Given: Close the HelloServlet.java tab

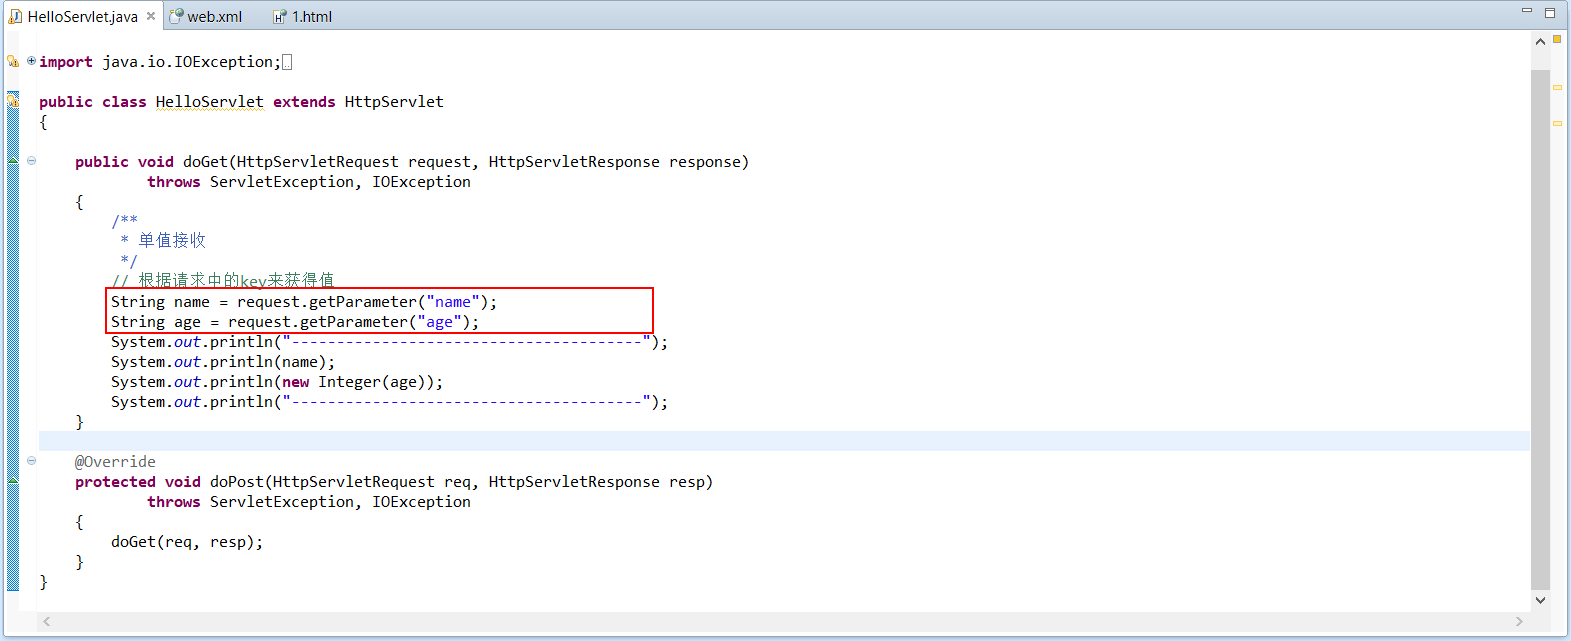Looking at the screenshot, I should click(x=151, y=16).
